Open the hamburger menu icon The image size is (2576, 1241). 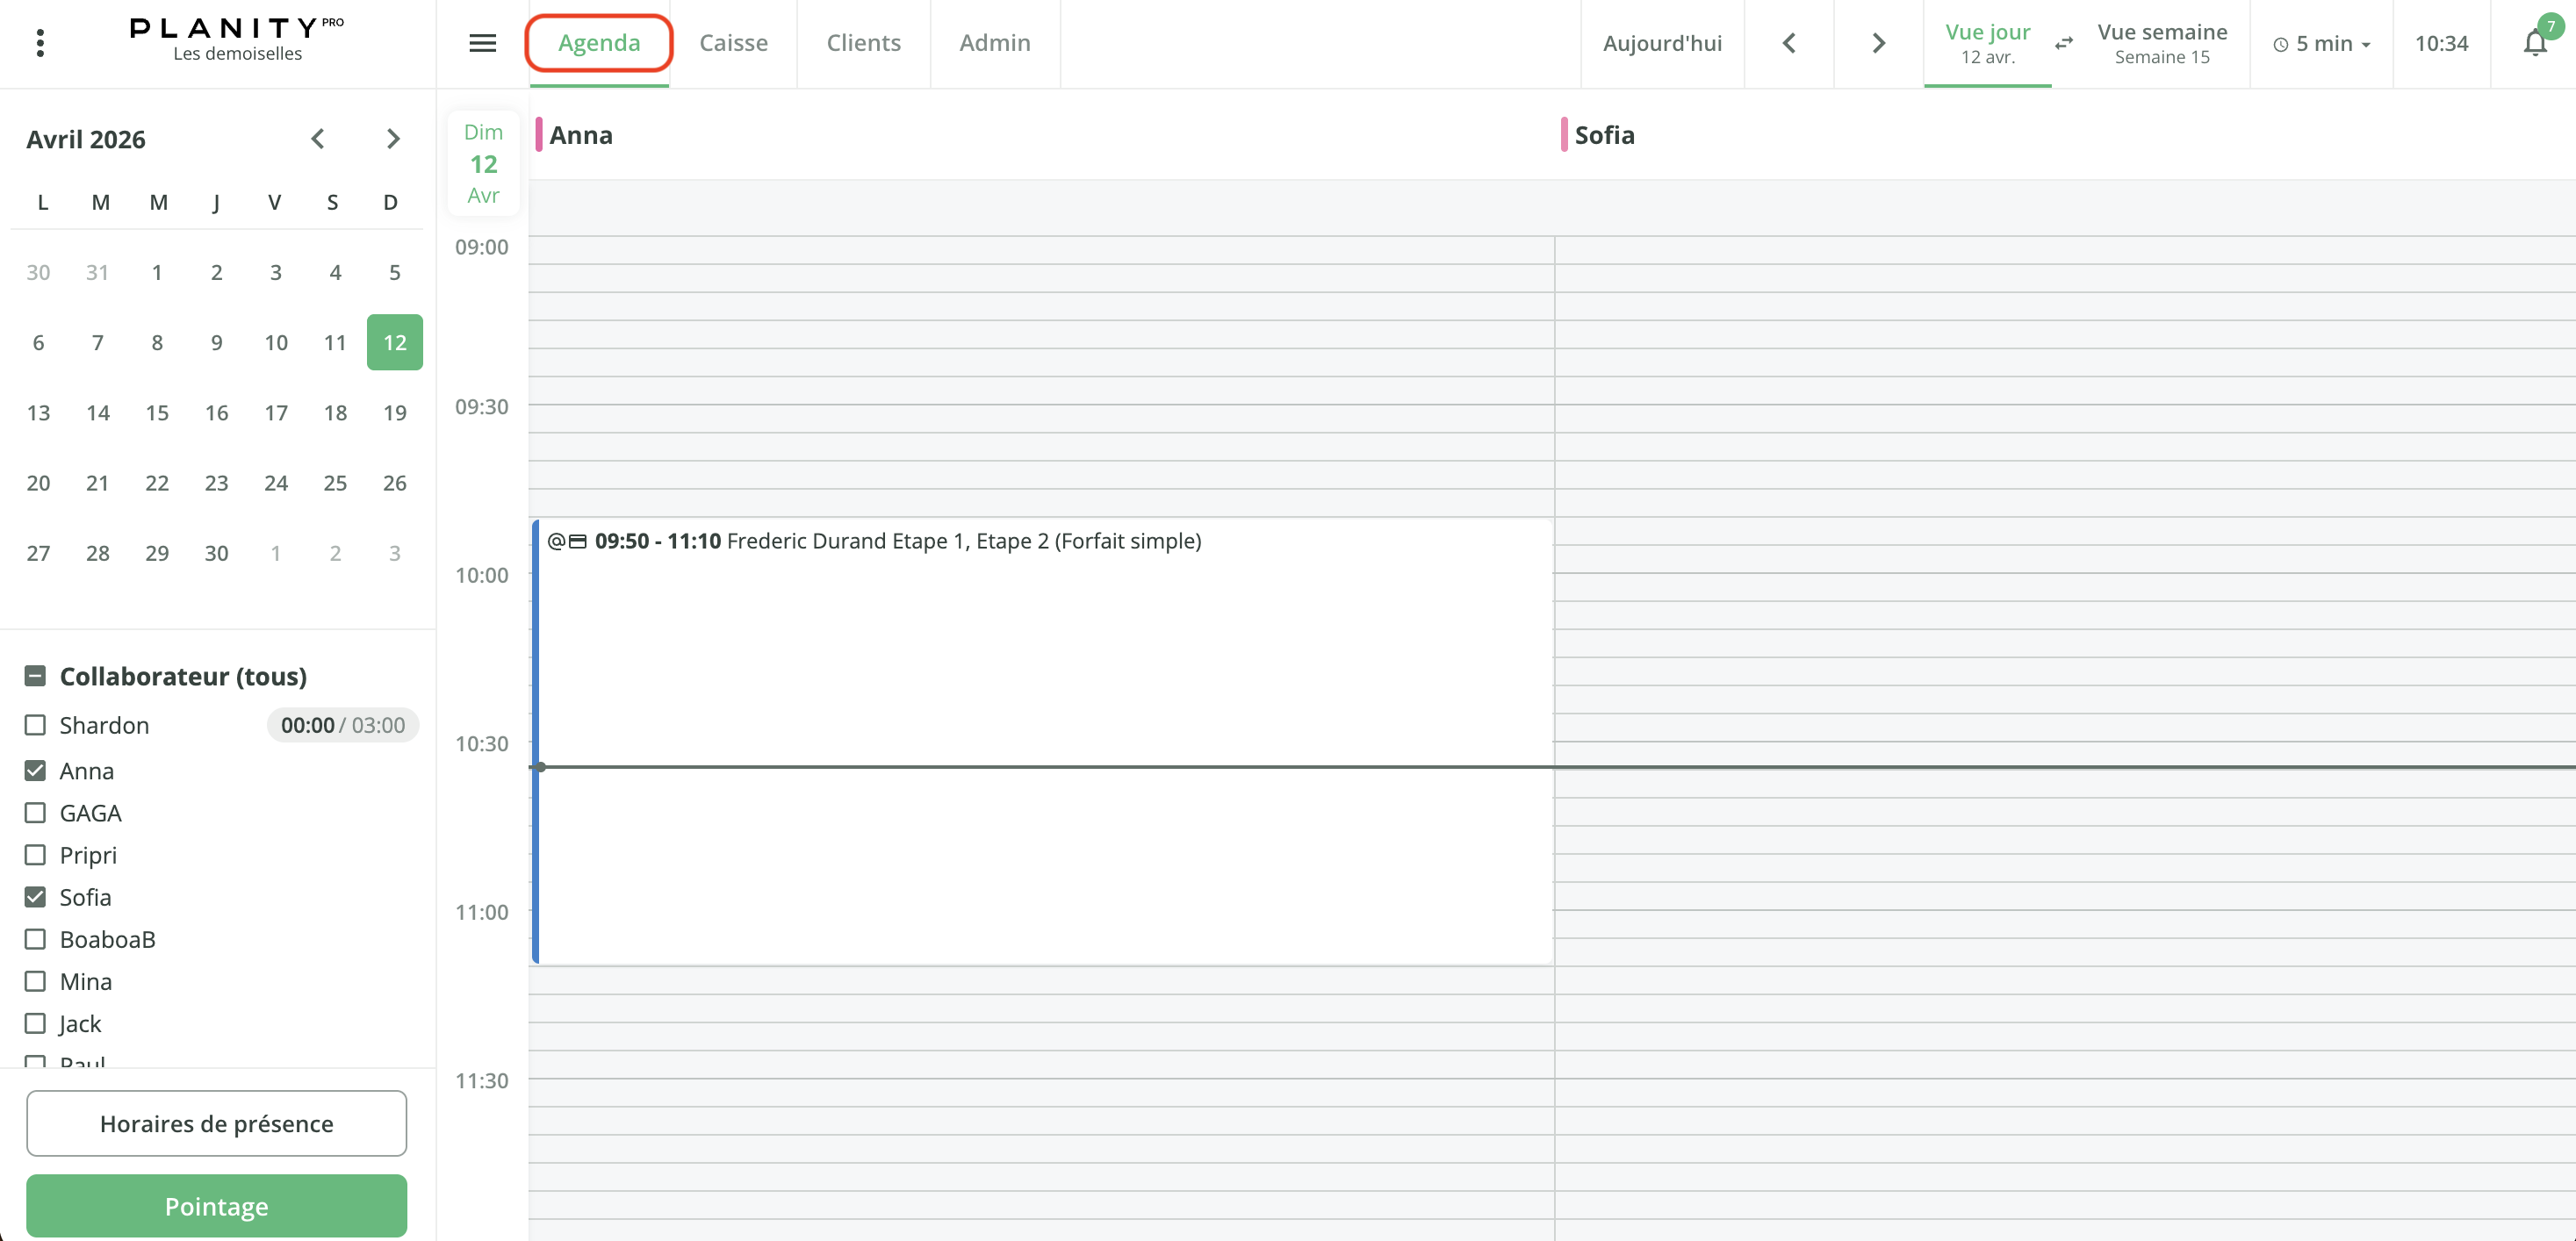482,43
